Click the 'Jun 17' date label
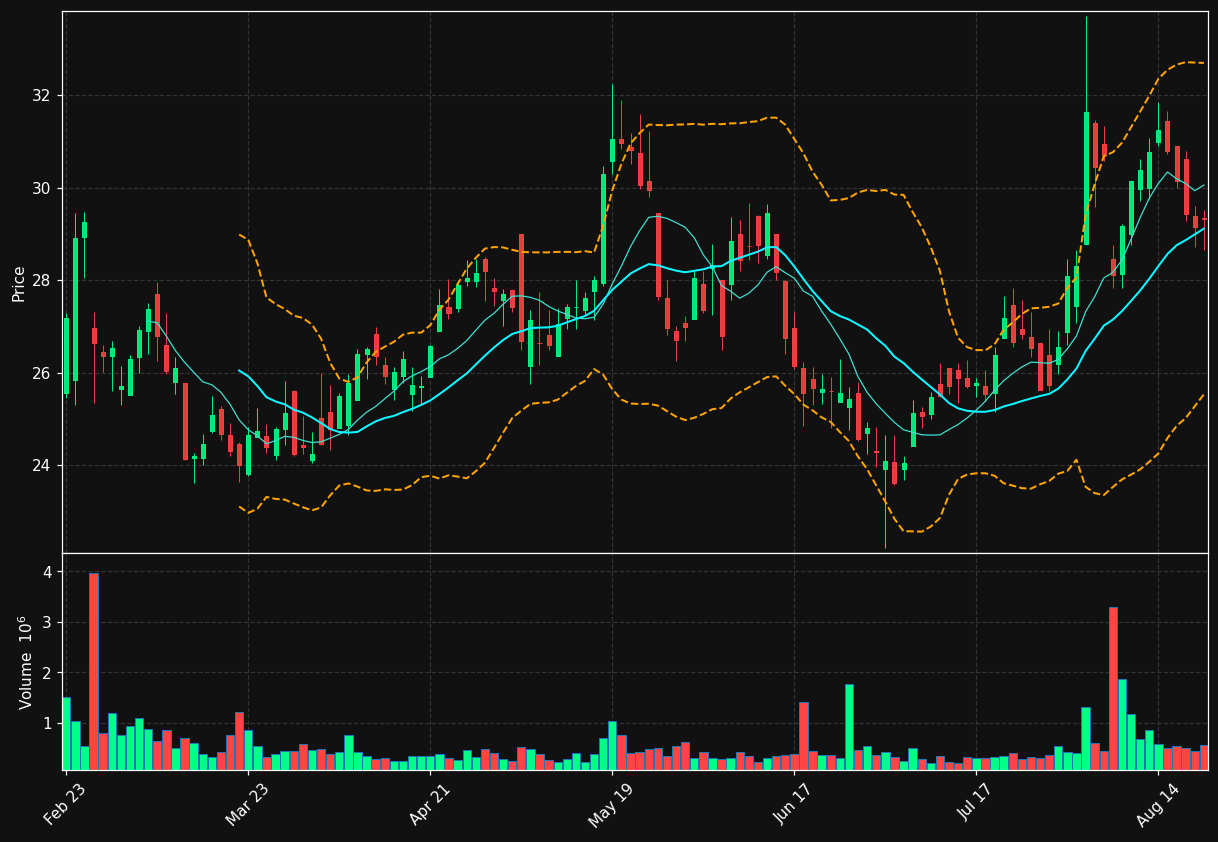This screenshot has width=1218, height=842. (795, 804)
